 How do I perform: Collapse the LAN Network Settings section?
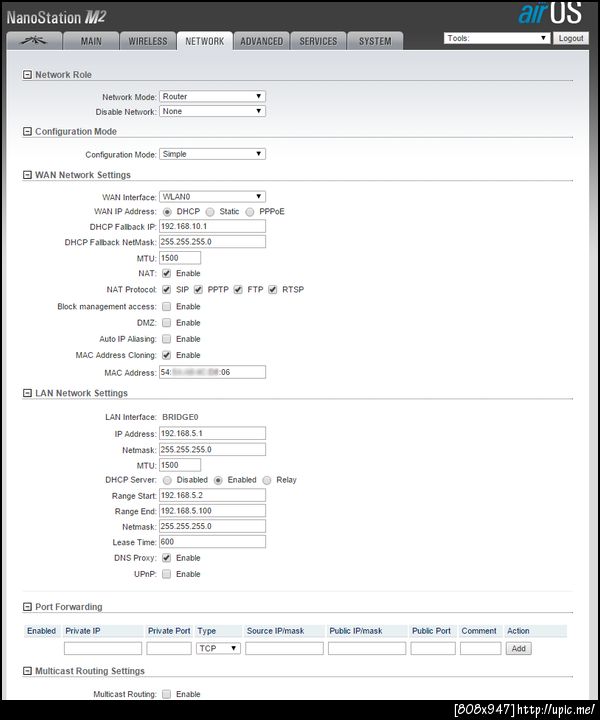coord(27,393)
